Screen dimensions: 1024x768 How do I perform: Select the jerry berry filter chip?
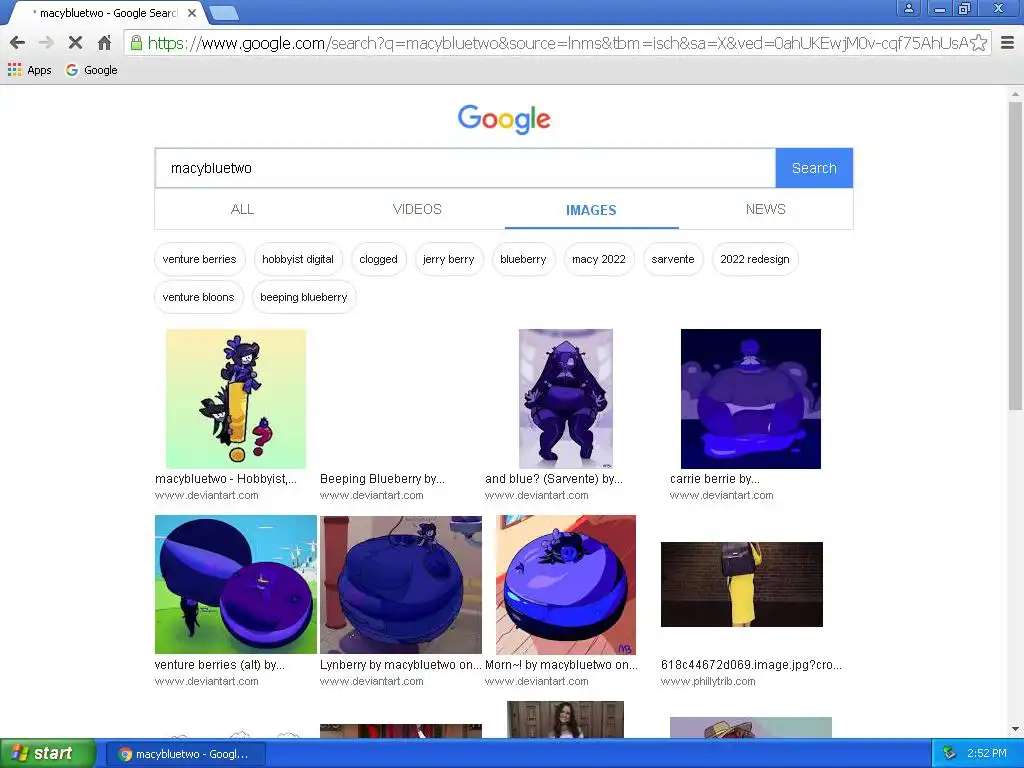449,259
